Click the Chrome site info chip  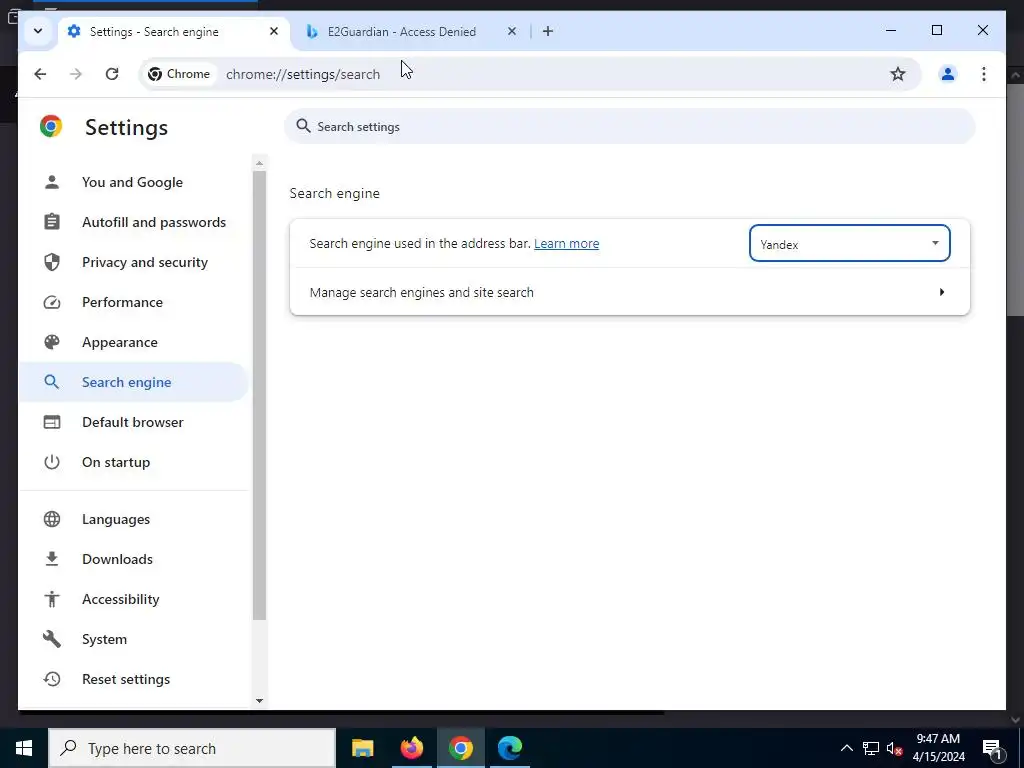(179, 74)
